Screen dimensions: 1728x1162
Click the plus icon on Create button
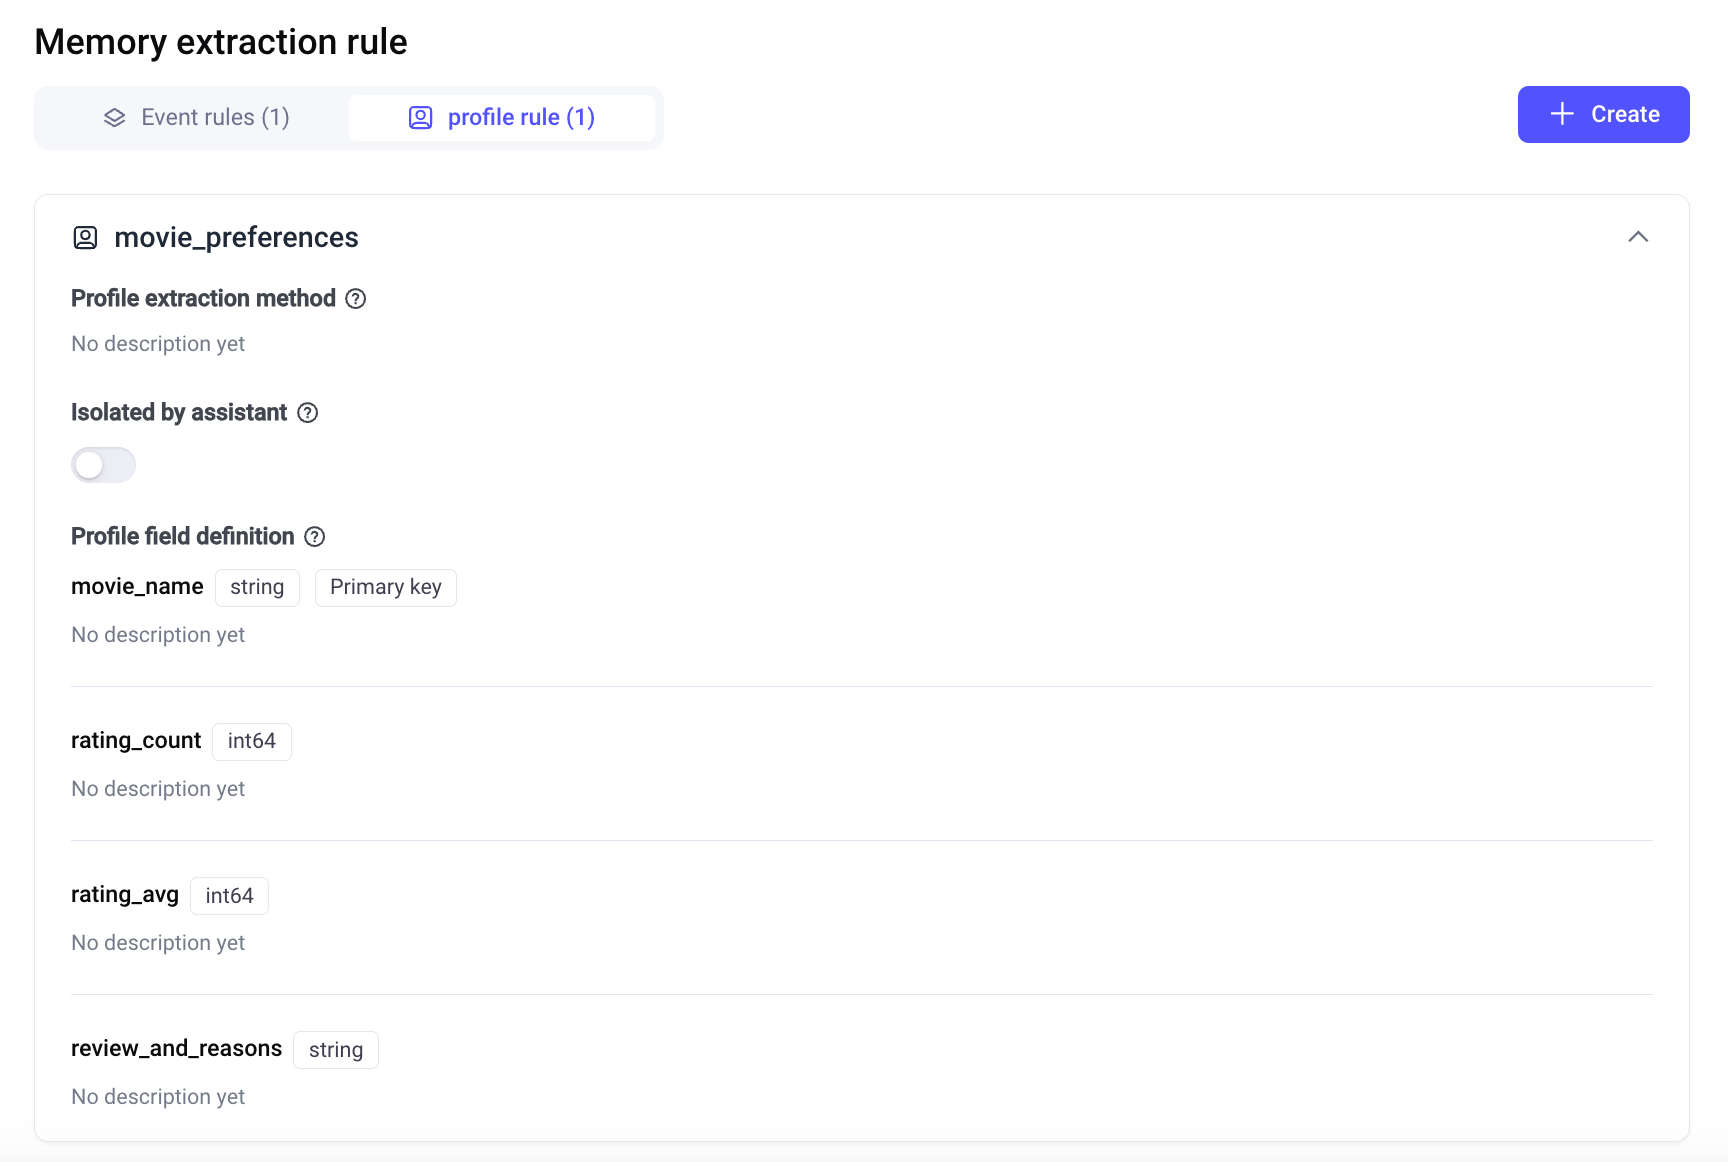click(x=1562, y=115)
